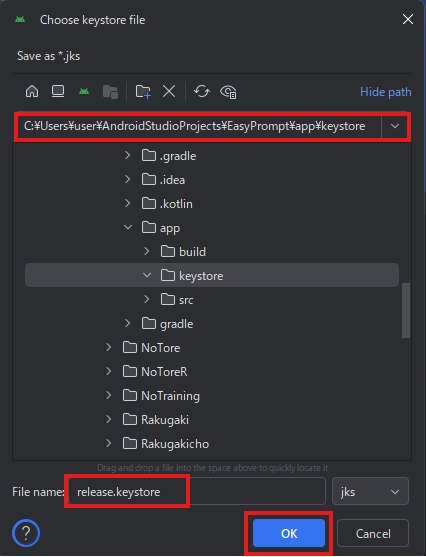The image size is (426, 557).
Task: Collapse the keystore folder
Action: [147, 275]
